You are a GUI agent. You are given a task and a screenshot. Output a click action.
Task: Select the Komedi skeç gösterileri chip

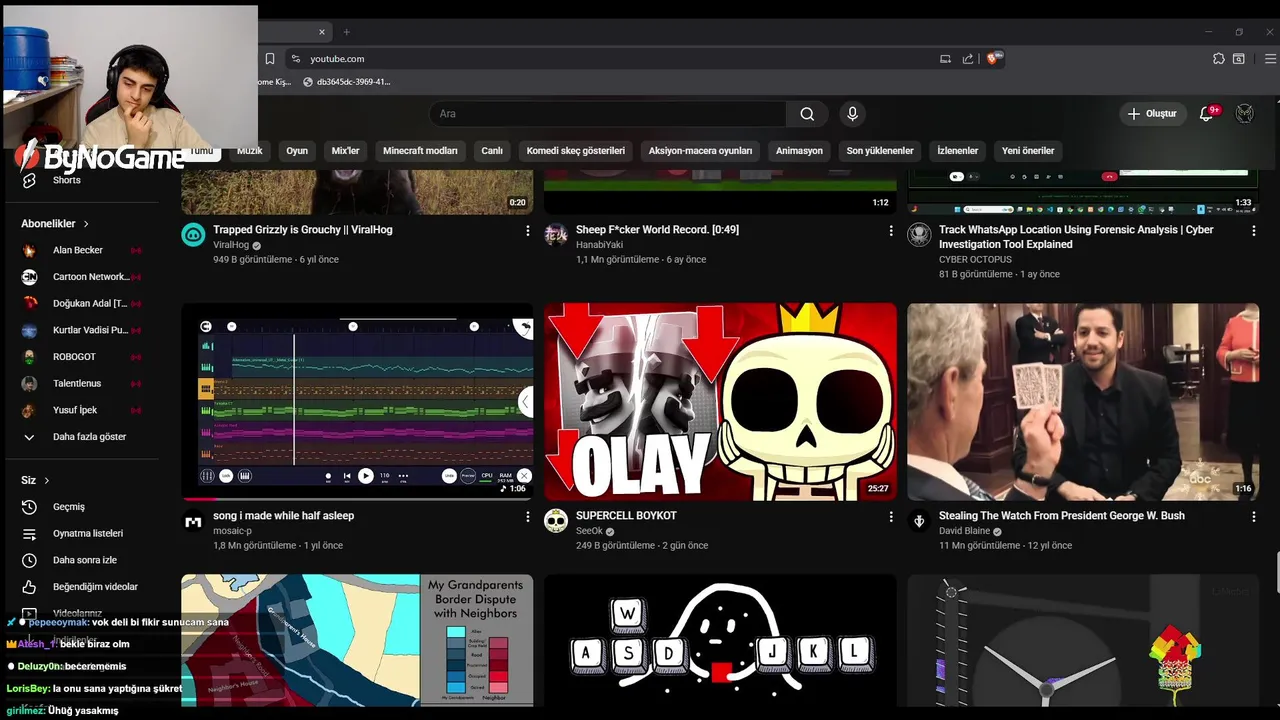pos(576,151)
